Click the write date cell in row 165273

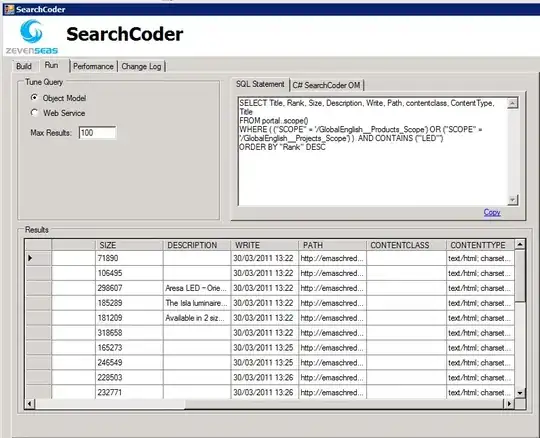(264, 347)
